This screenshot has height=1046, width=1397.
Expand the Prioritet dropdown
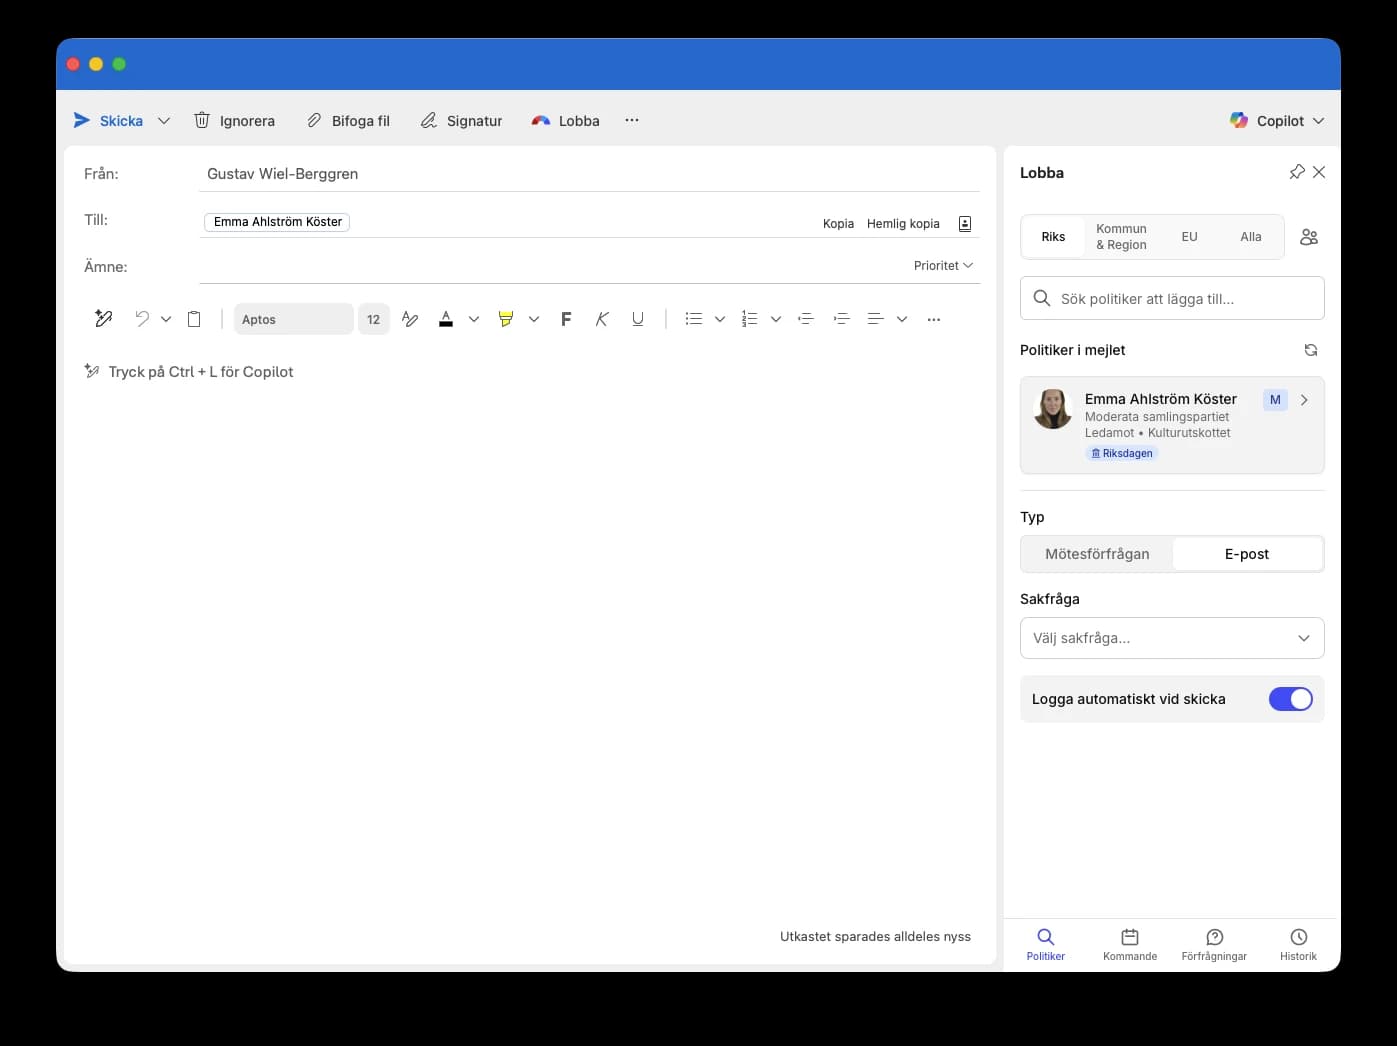click(x=943, y=266)
